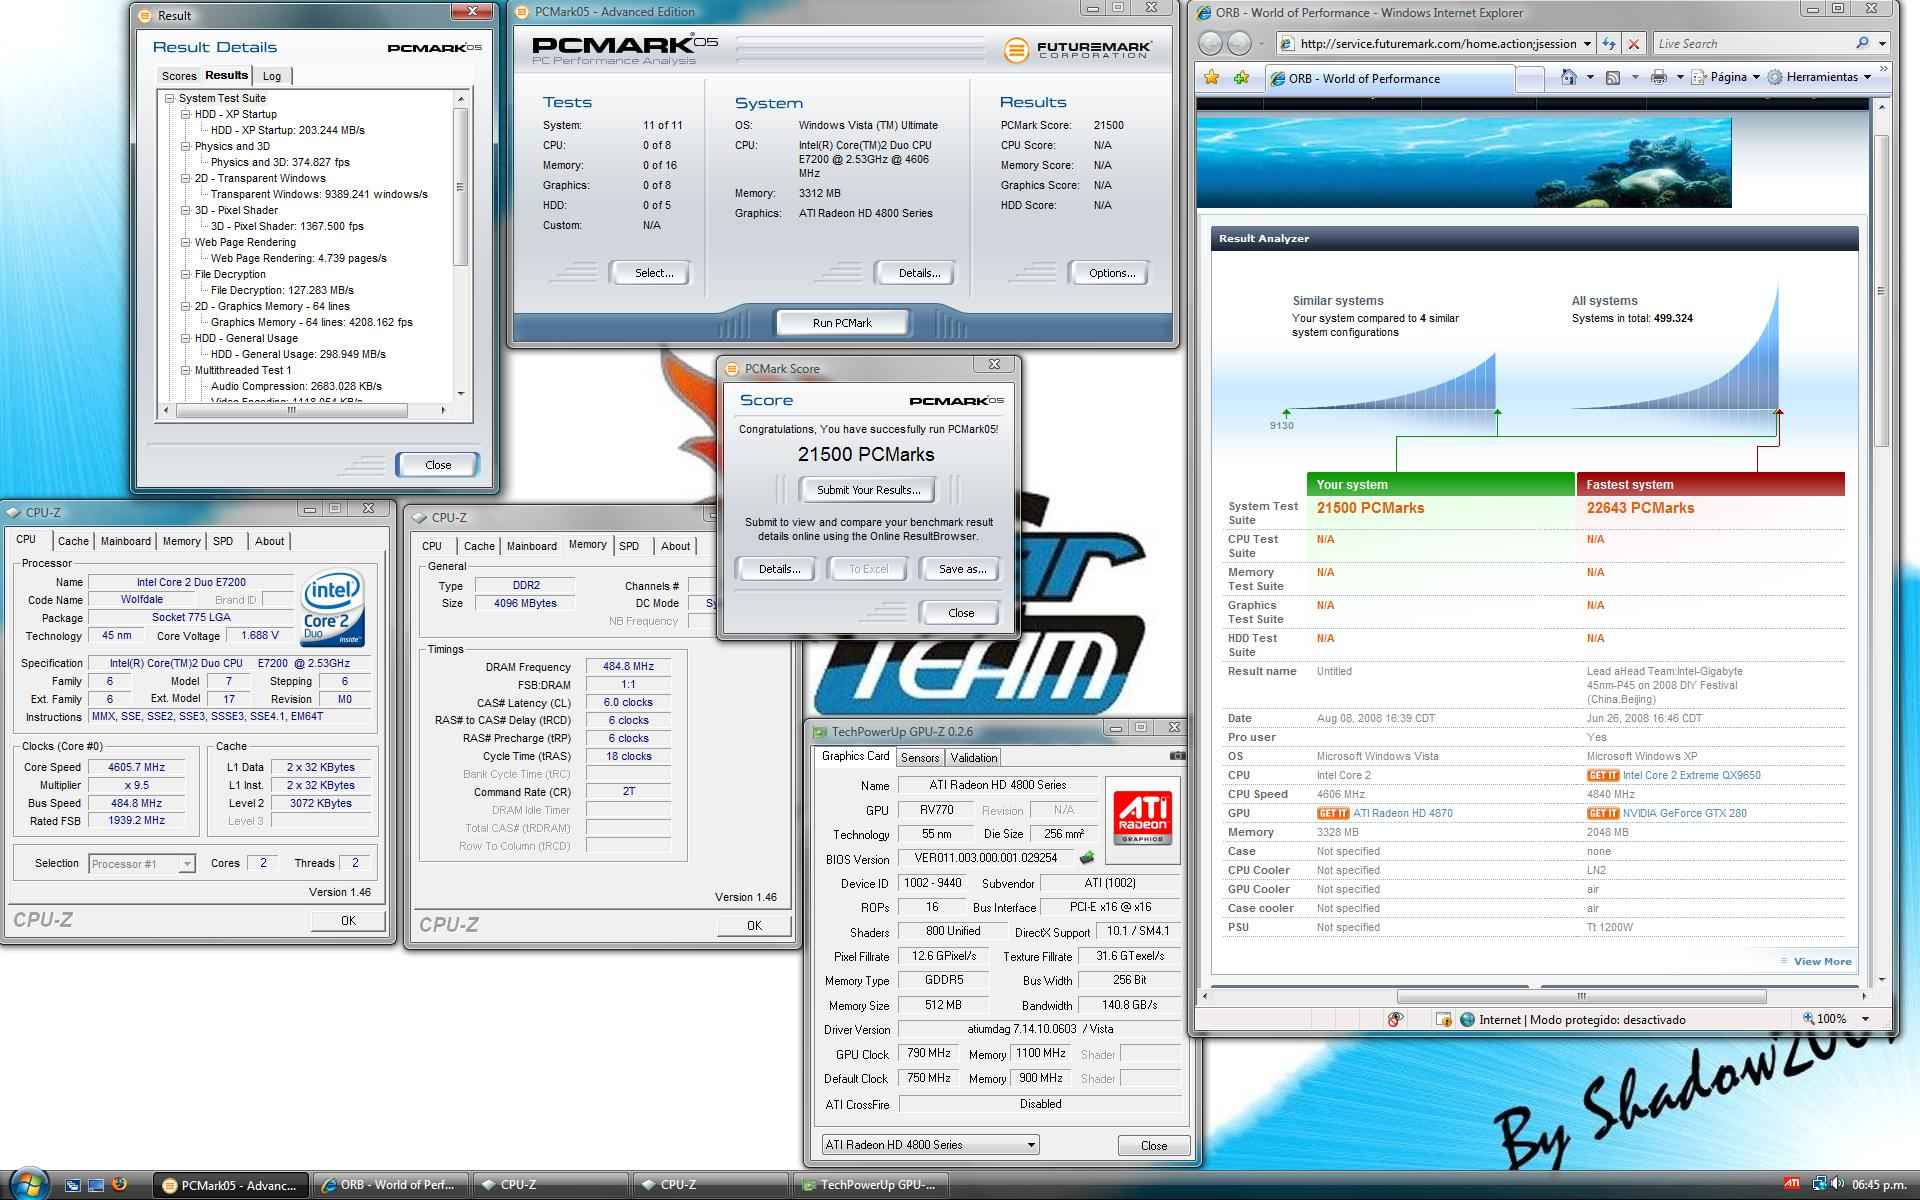The width and height of the screenshot is (1920, 1200).
Task: Collapse the System Test Suite tree node
Action: coord(169,98)
